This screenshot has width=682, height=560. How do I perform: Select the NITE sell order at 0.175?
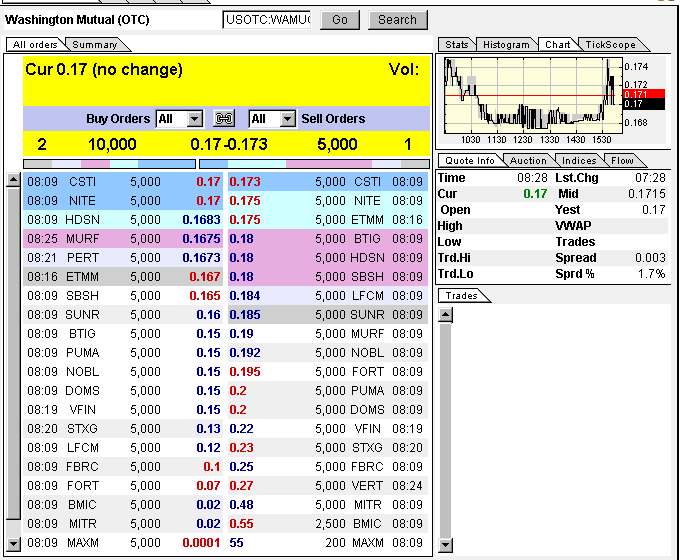328,200
